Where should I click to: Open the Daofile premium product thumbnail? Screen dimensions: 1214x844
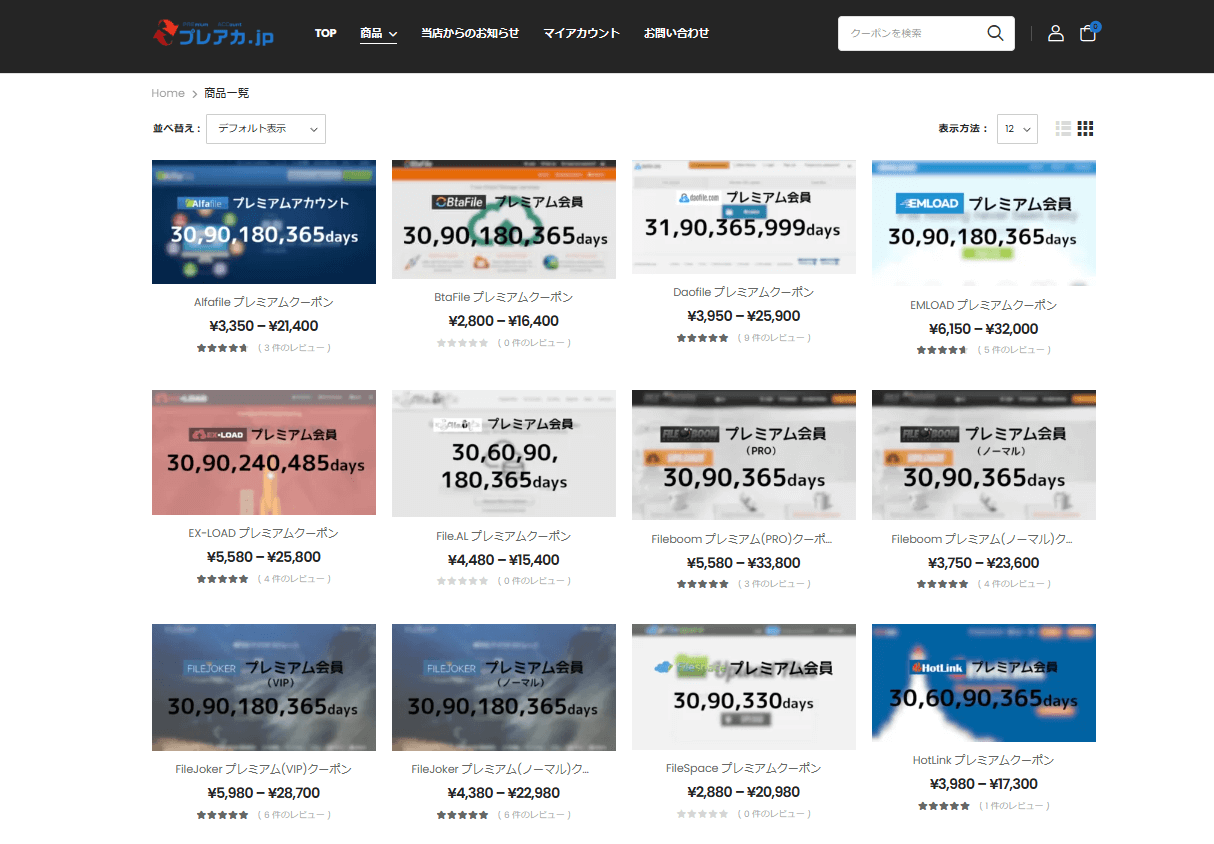[x=743, y=216]
